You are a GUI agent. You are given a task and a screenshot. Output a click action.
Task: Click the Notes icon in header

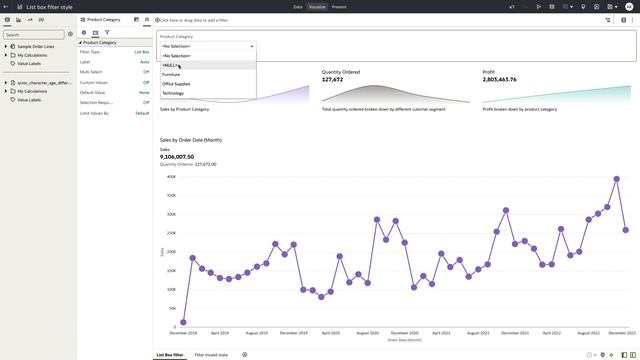coord(596,7)
